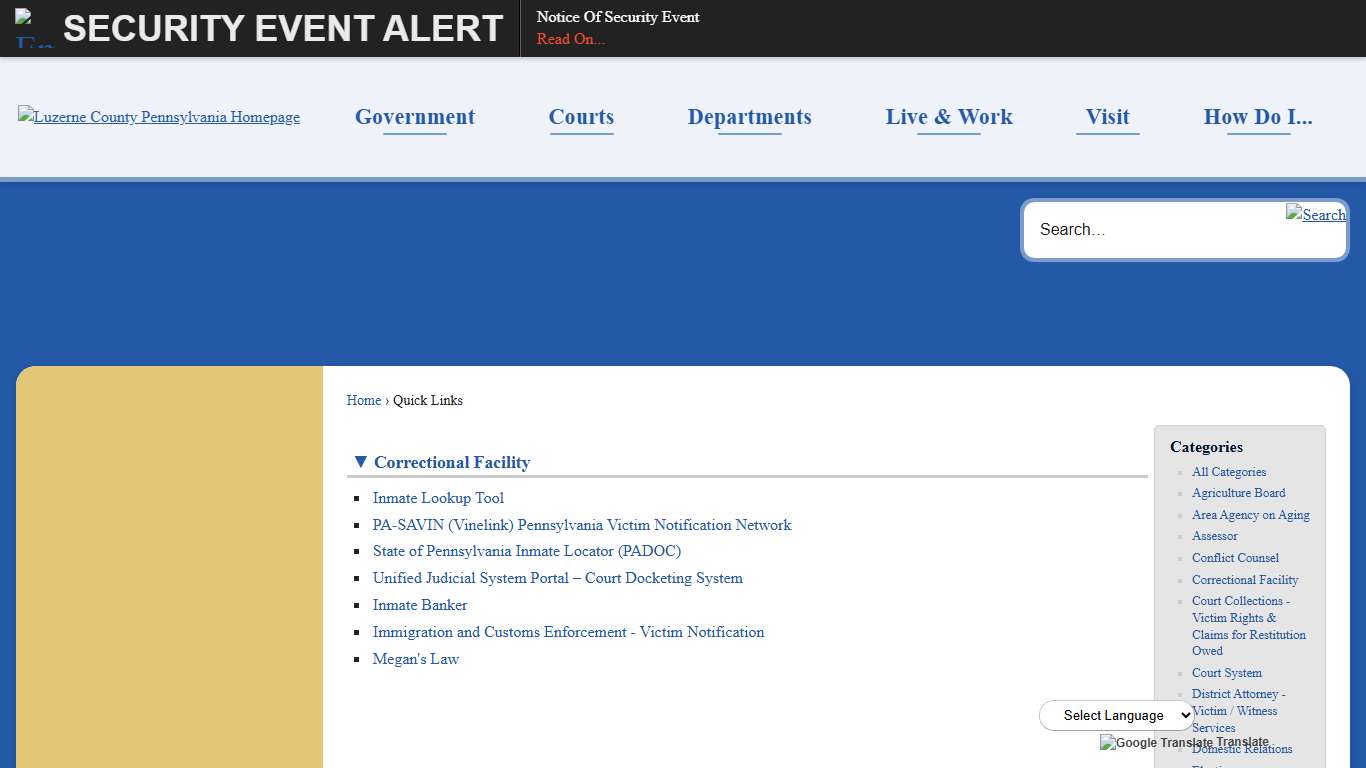Click the Luzerne County homepage logo
The width and height of the screenshot is (1366, 768).
tap(159, 117)
